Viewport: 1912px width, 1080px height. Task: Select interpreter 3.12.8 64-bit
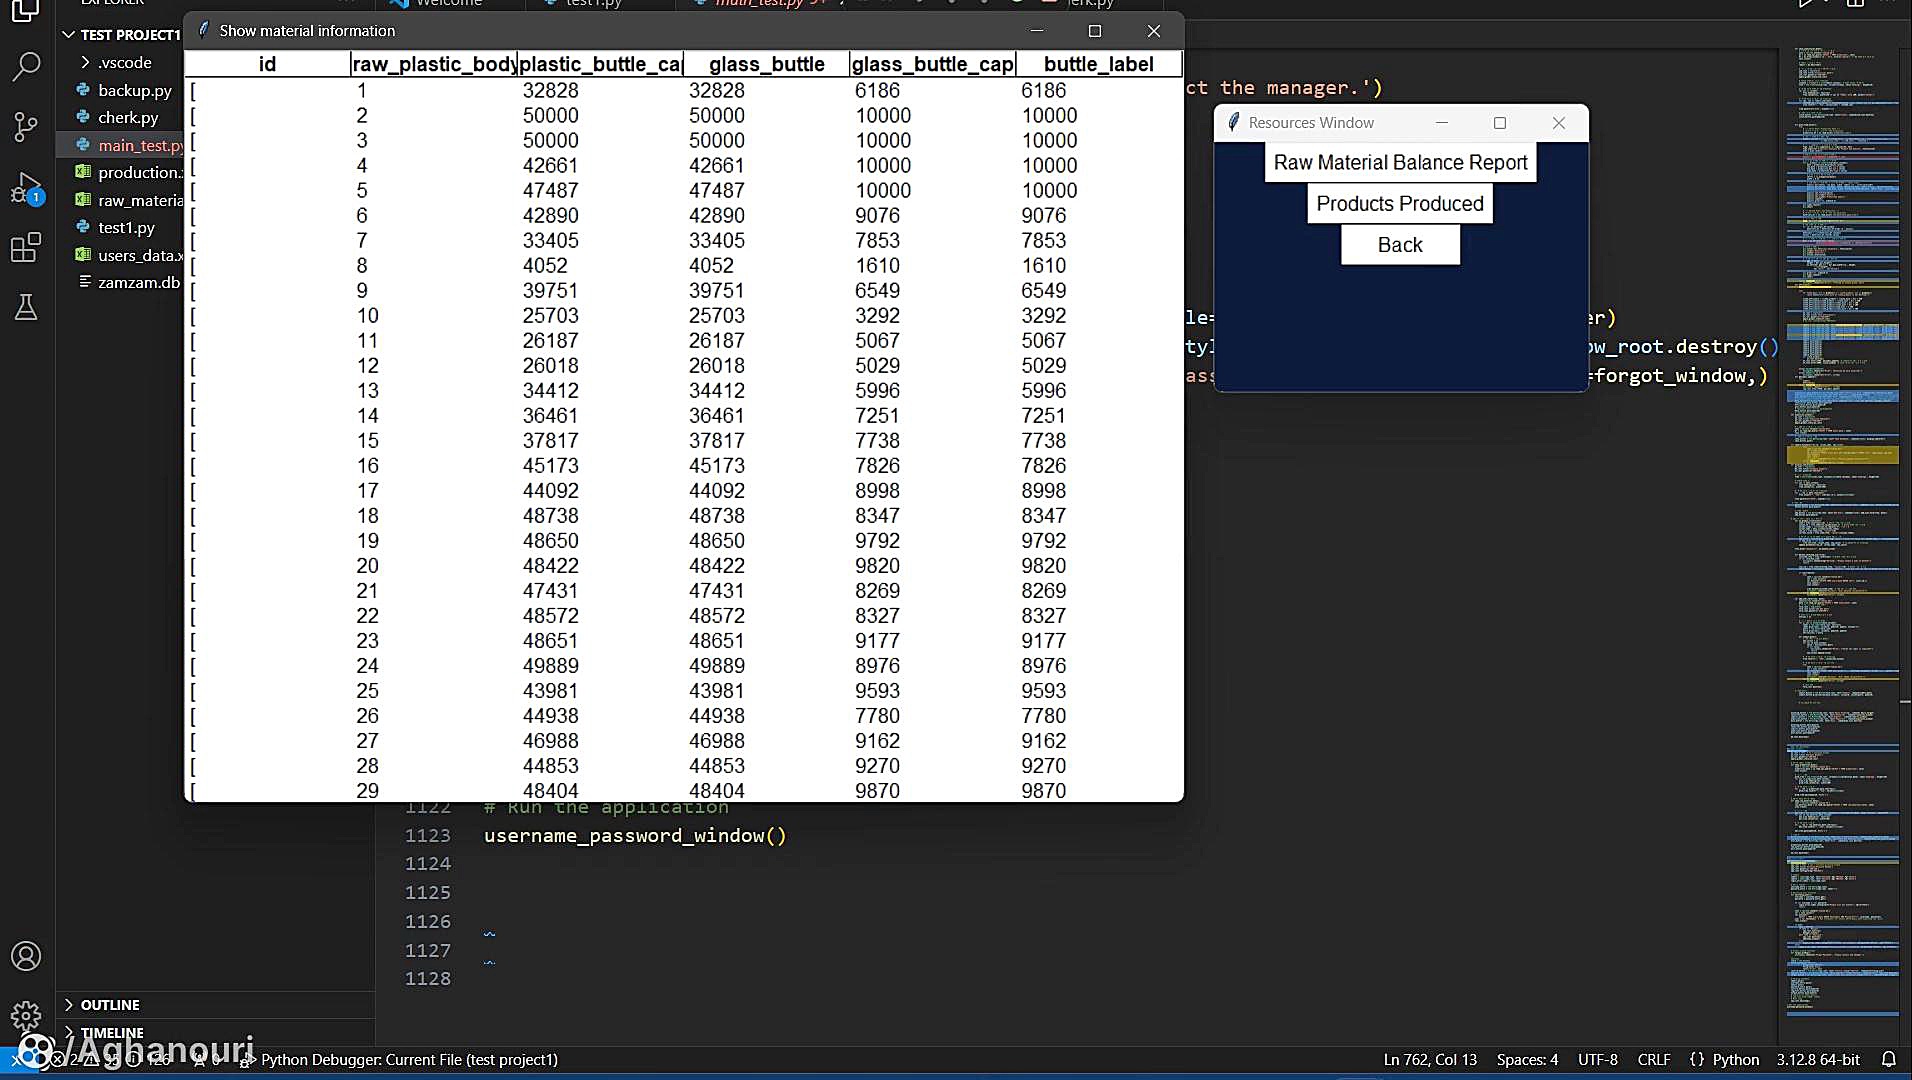(1818, 1059)
